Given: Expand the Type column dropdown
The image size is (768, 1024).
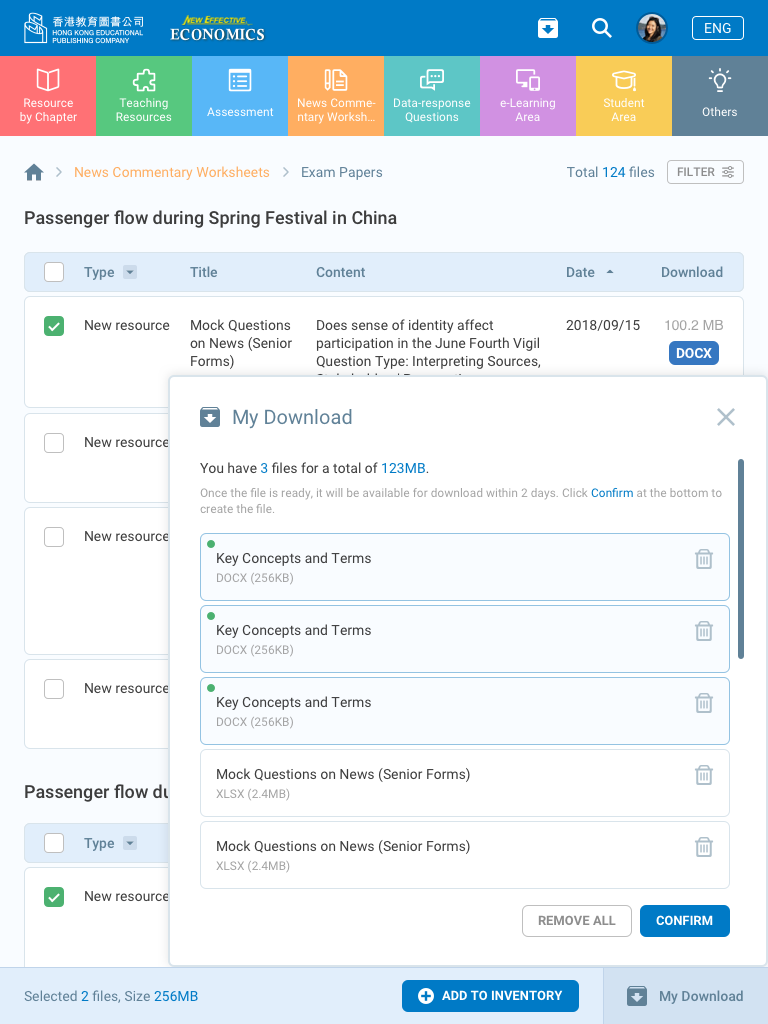Looking at the screenshot, I should point(130,272).
